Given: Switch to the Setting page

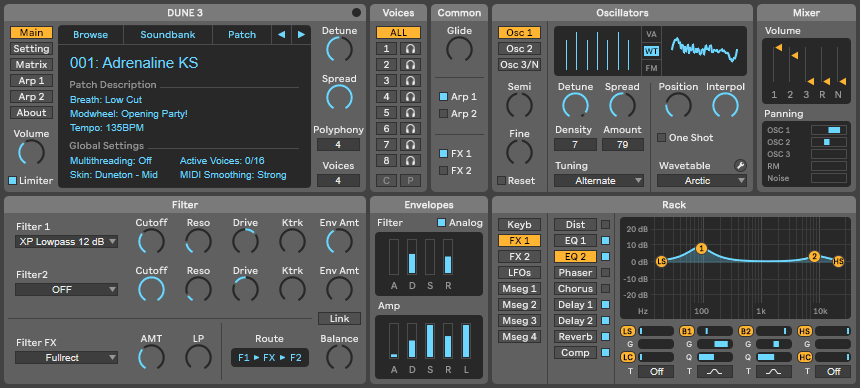Looking at the screenshot, I should 31,49.
